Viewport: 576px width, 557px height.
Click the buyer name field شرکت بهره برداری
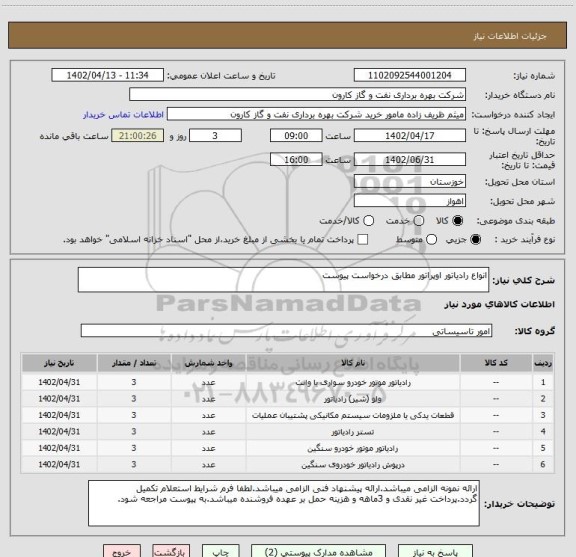298,95
